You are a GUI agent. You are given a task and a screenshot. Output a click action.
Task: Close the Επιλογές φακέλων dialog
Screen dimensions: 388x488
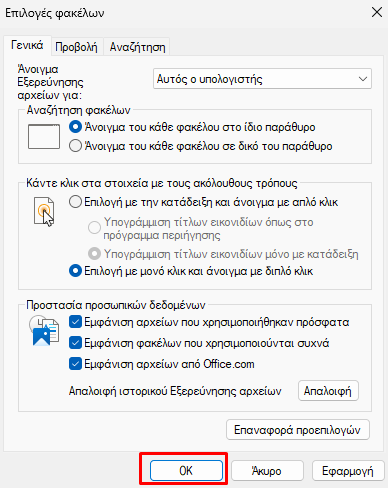tap(377, 13)
